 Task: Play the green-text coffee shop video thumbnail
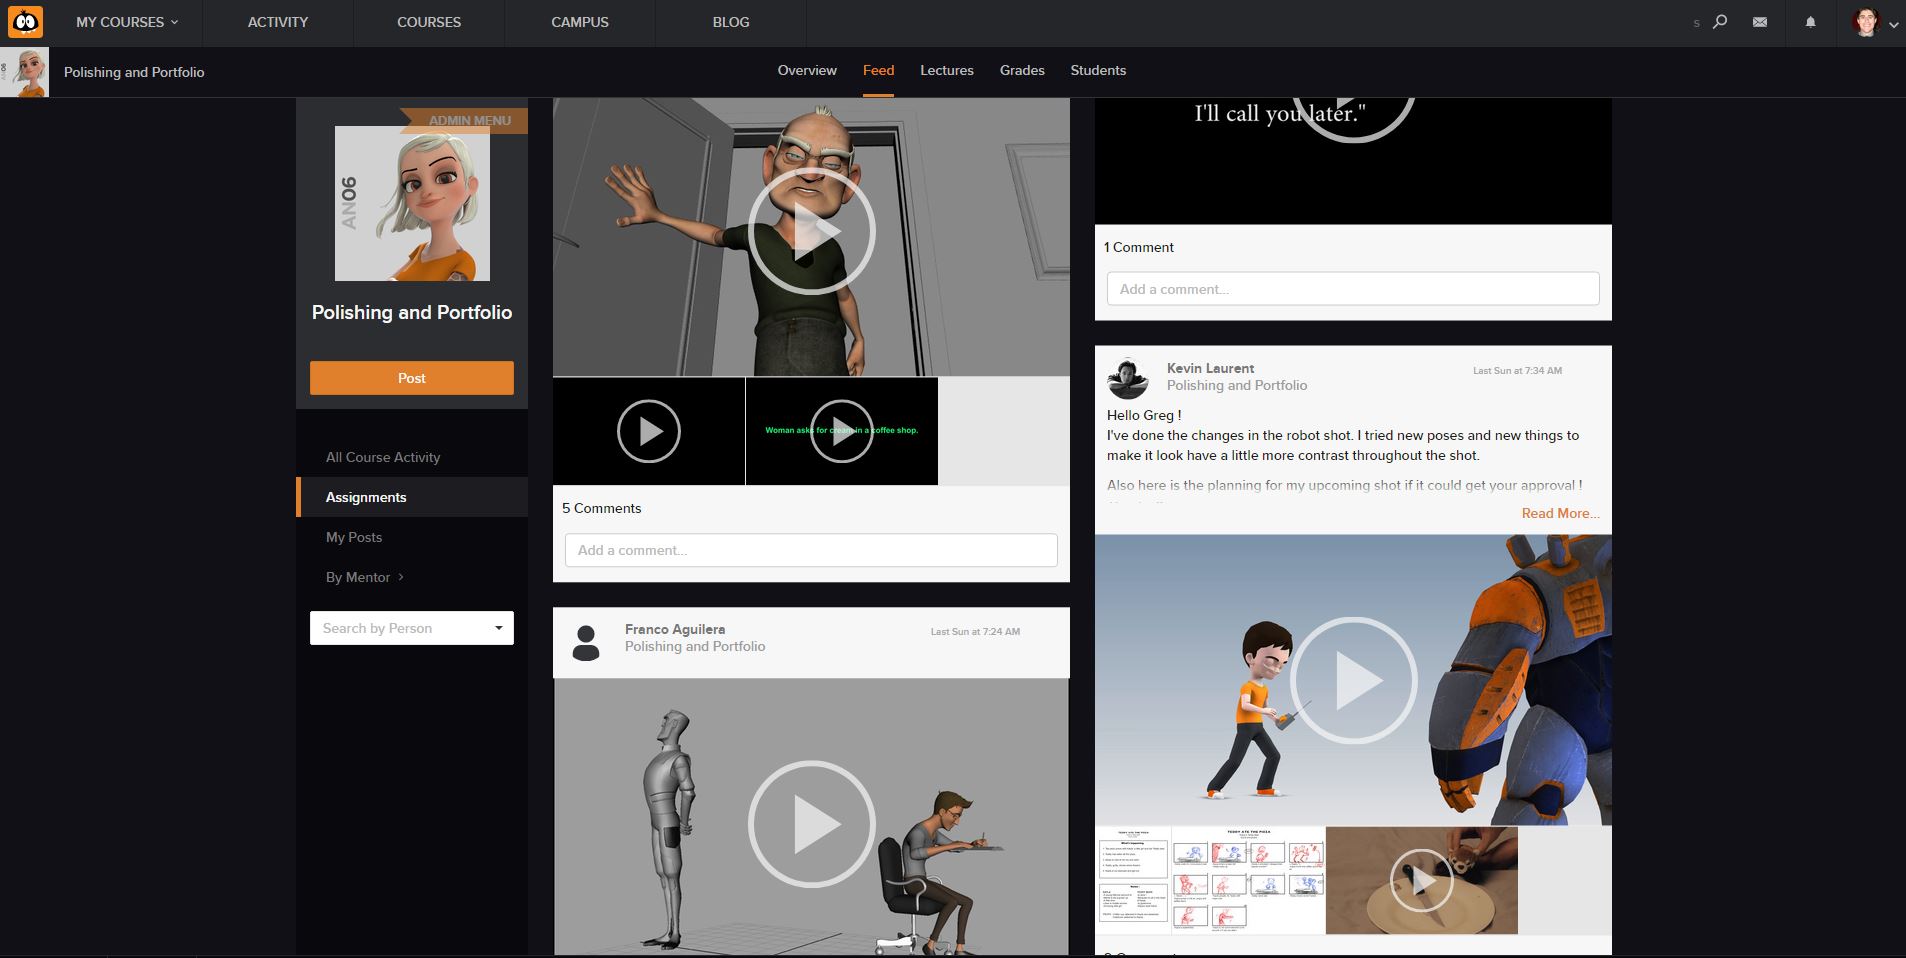pyautogui.click(x=841, y=431)
